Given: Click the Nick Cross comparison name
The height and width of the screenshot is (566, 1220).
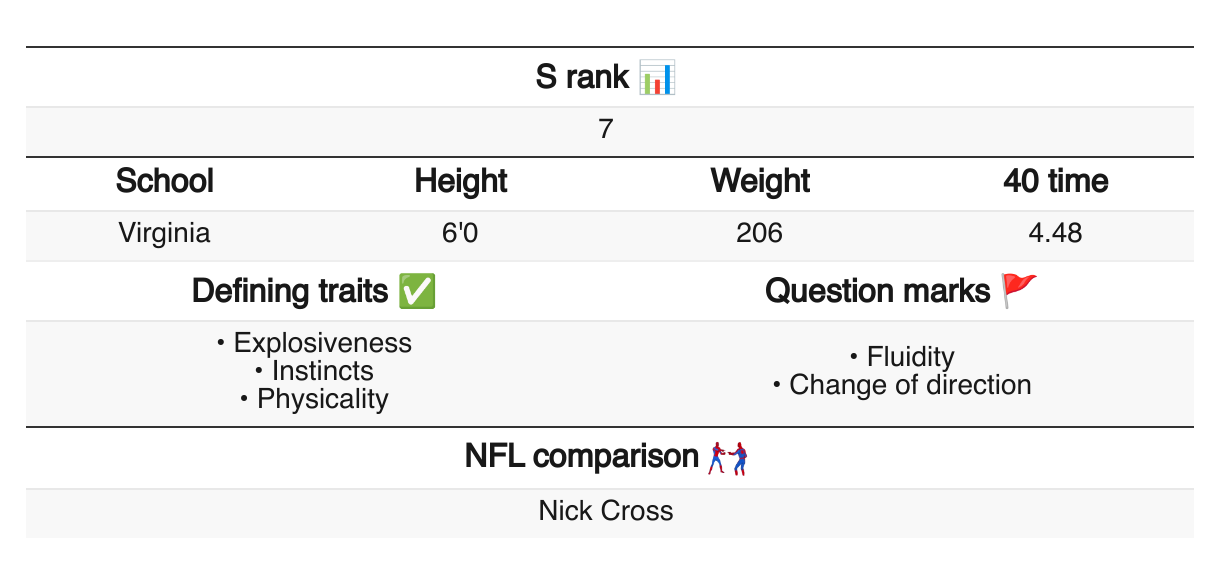Looking at the screenshot, I should (606, 511).
